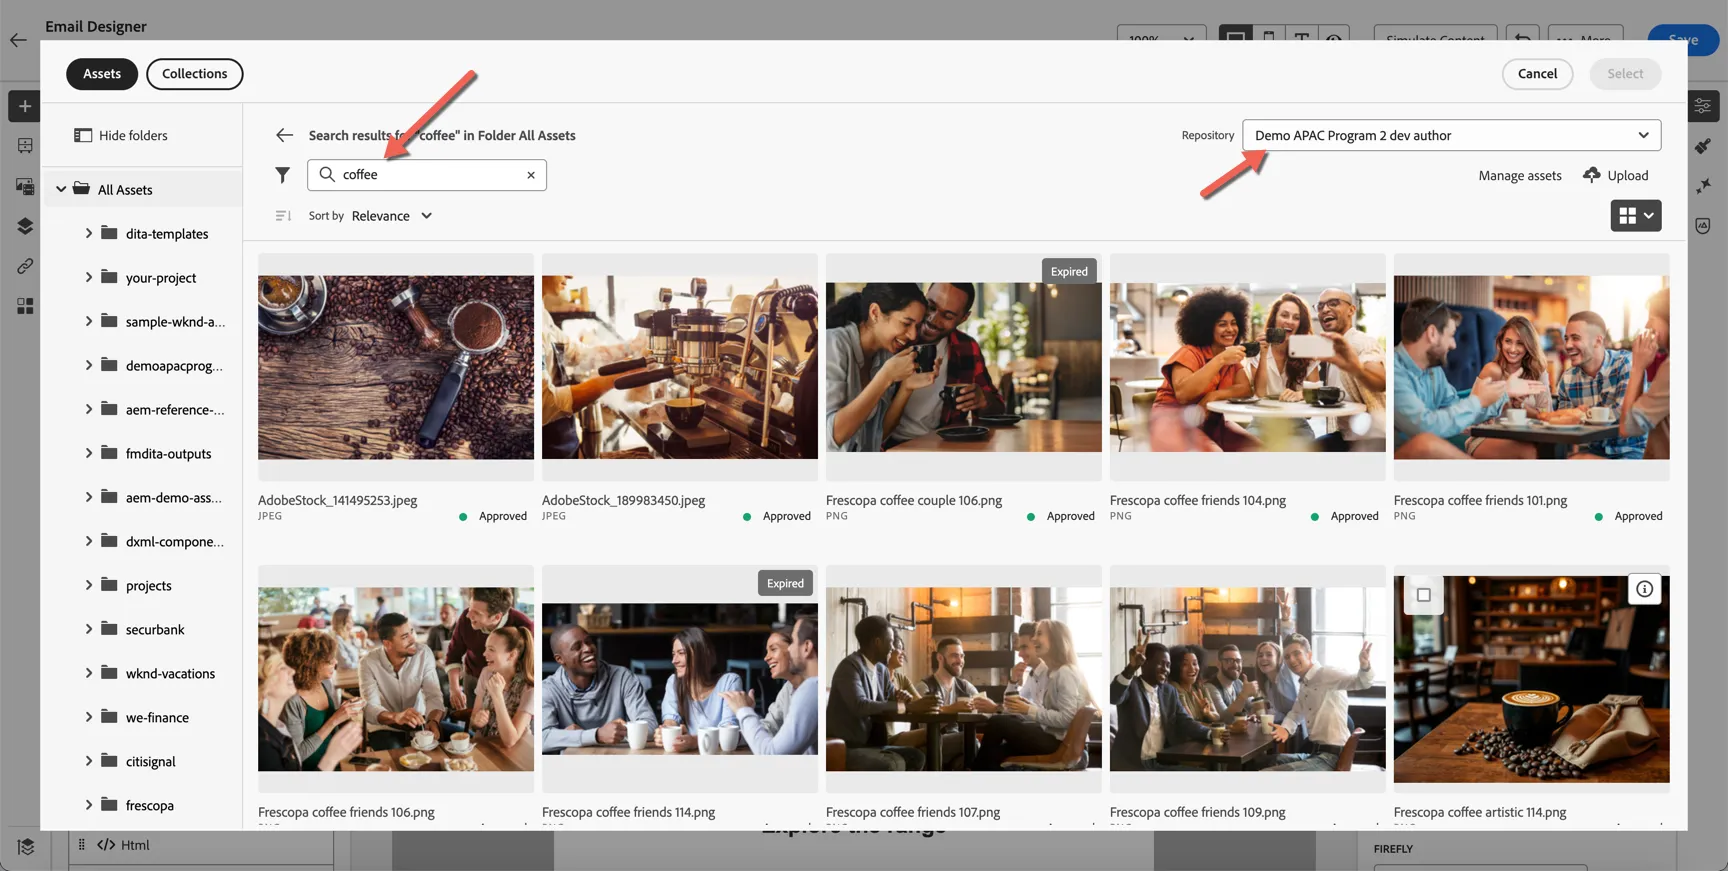
Task: Click the Html code icon
Action: point(106,845)
